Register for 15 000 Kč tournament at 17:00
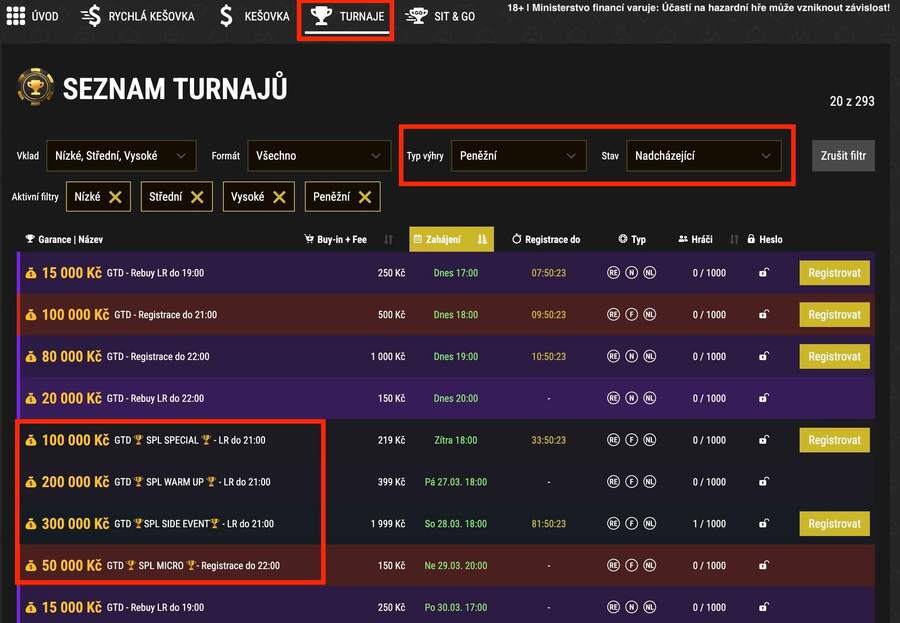Image resolution: width=900 pixels, height=623 pixels. (x=834, y=273)
